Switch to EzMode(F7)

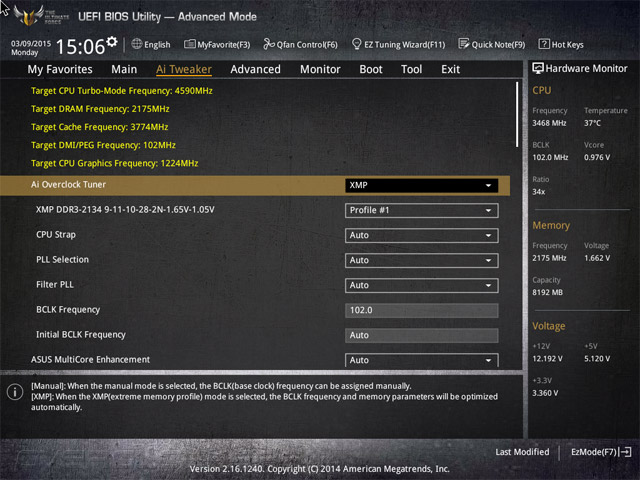point(601,452)
